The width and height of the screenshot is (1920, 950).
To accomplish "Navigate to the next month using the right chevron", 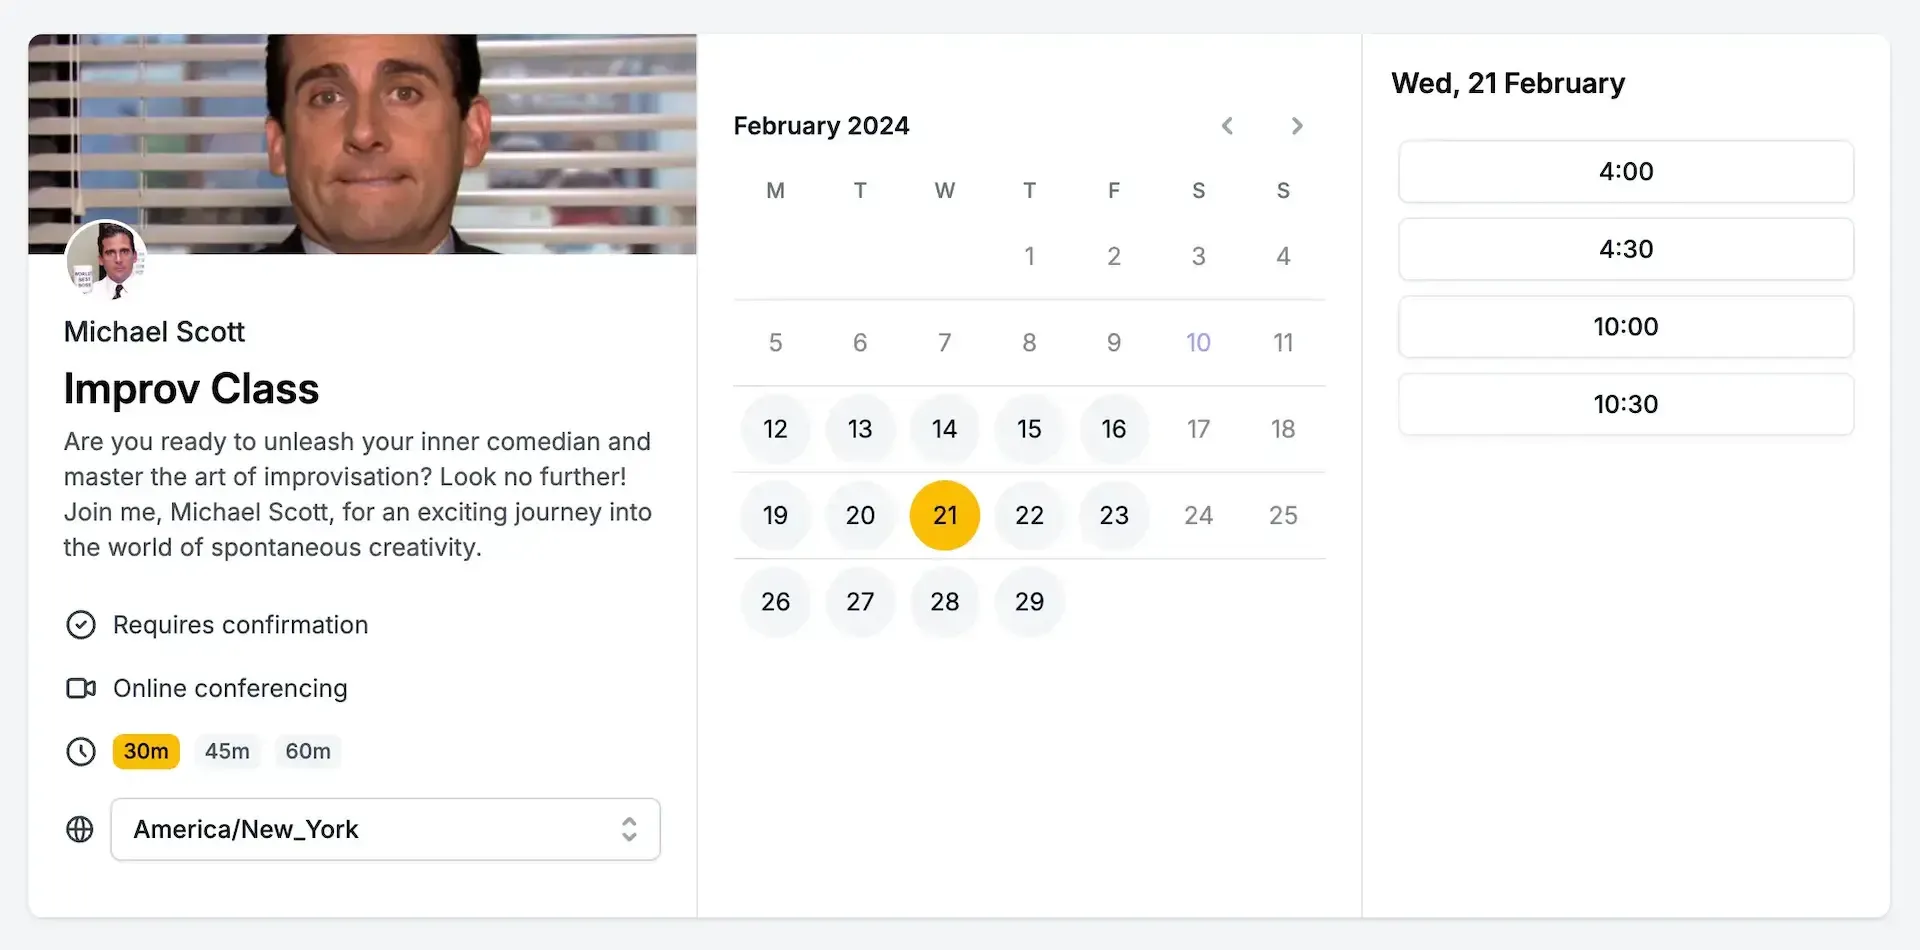I will [x=1297, y=126].
